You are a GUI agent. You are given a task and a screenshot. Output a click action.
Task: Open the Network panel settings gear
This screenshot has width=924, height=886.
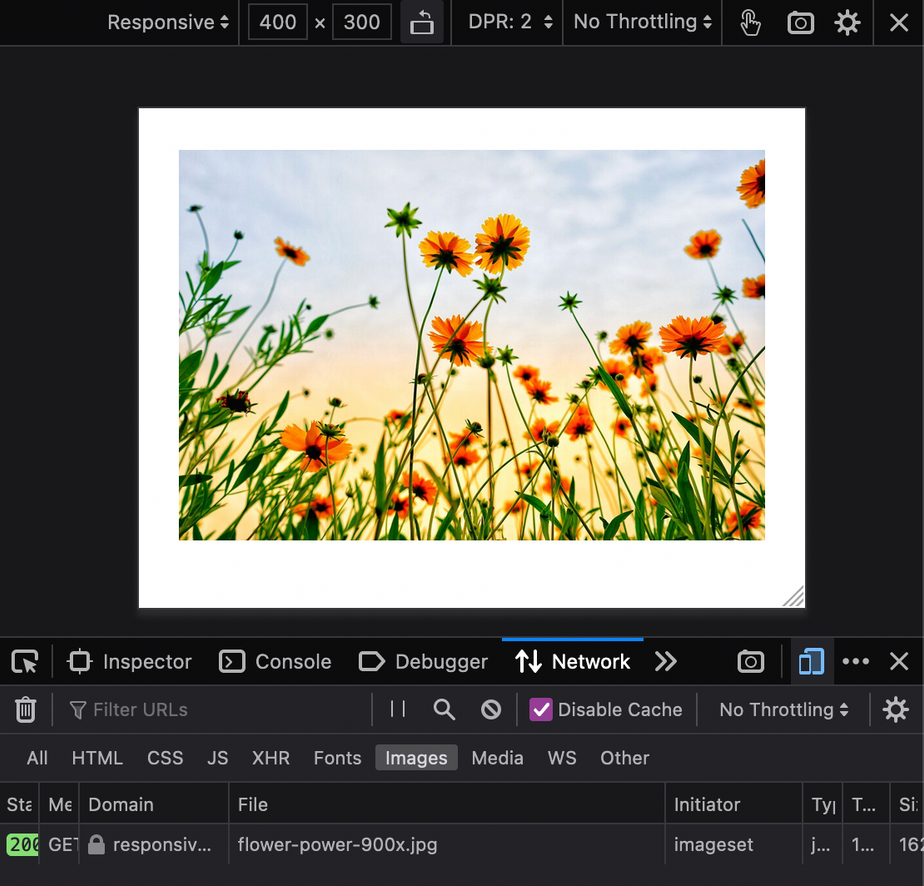pyautogui.click(x=895, y=709)
